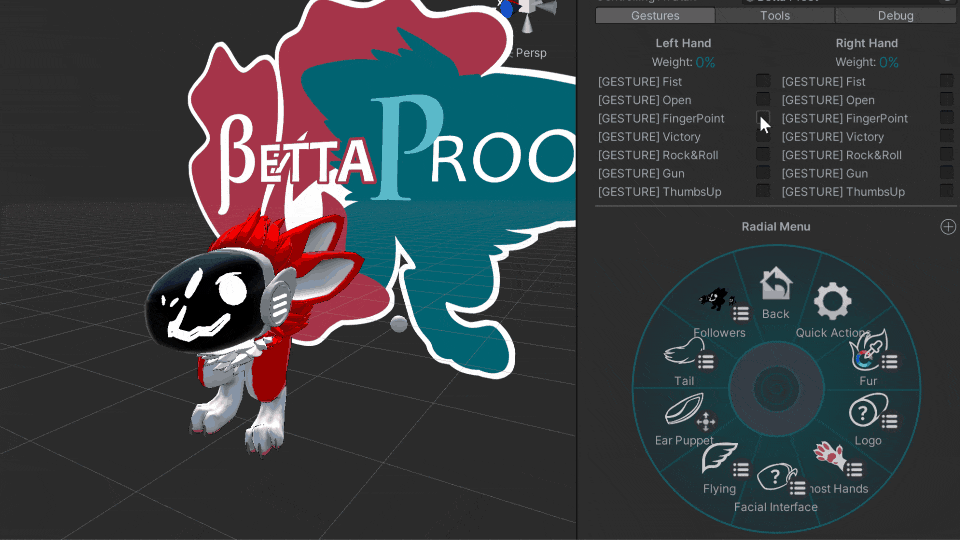Open the Gestures tab

click(x=655, y=15)
